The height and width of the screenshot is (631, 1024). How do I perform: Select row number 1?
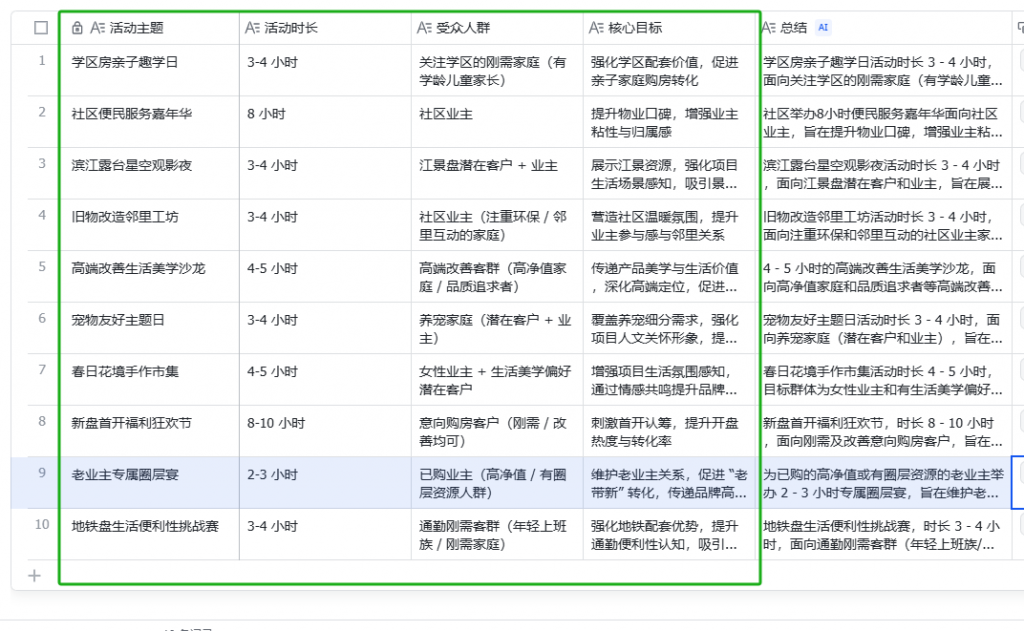coord(42,61)
